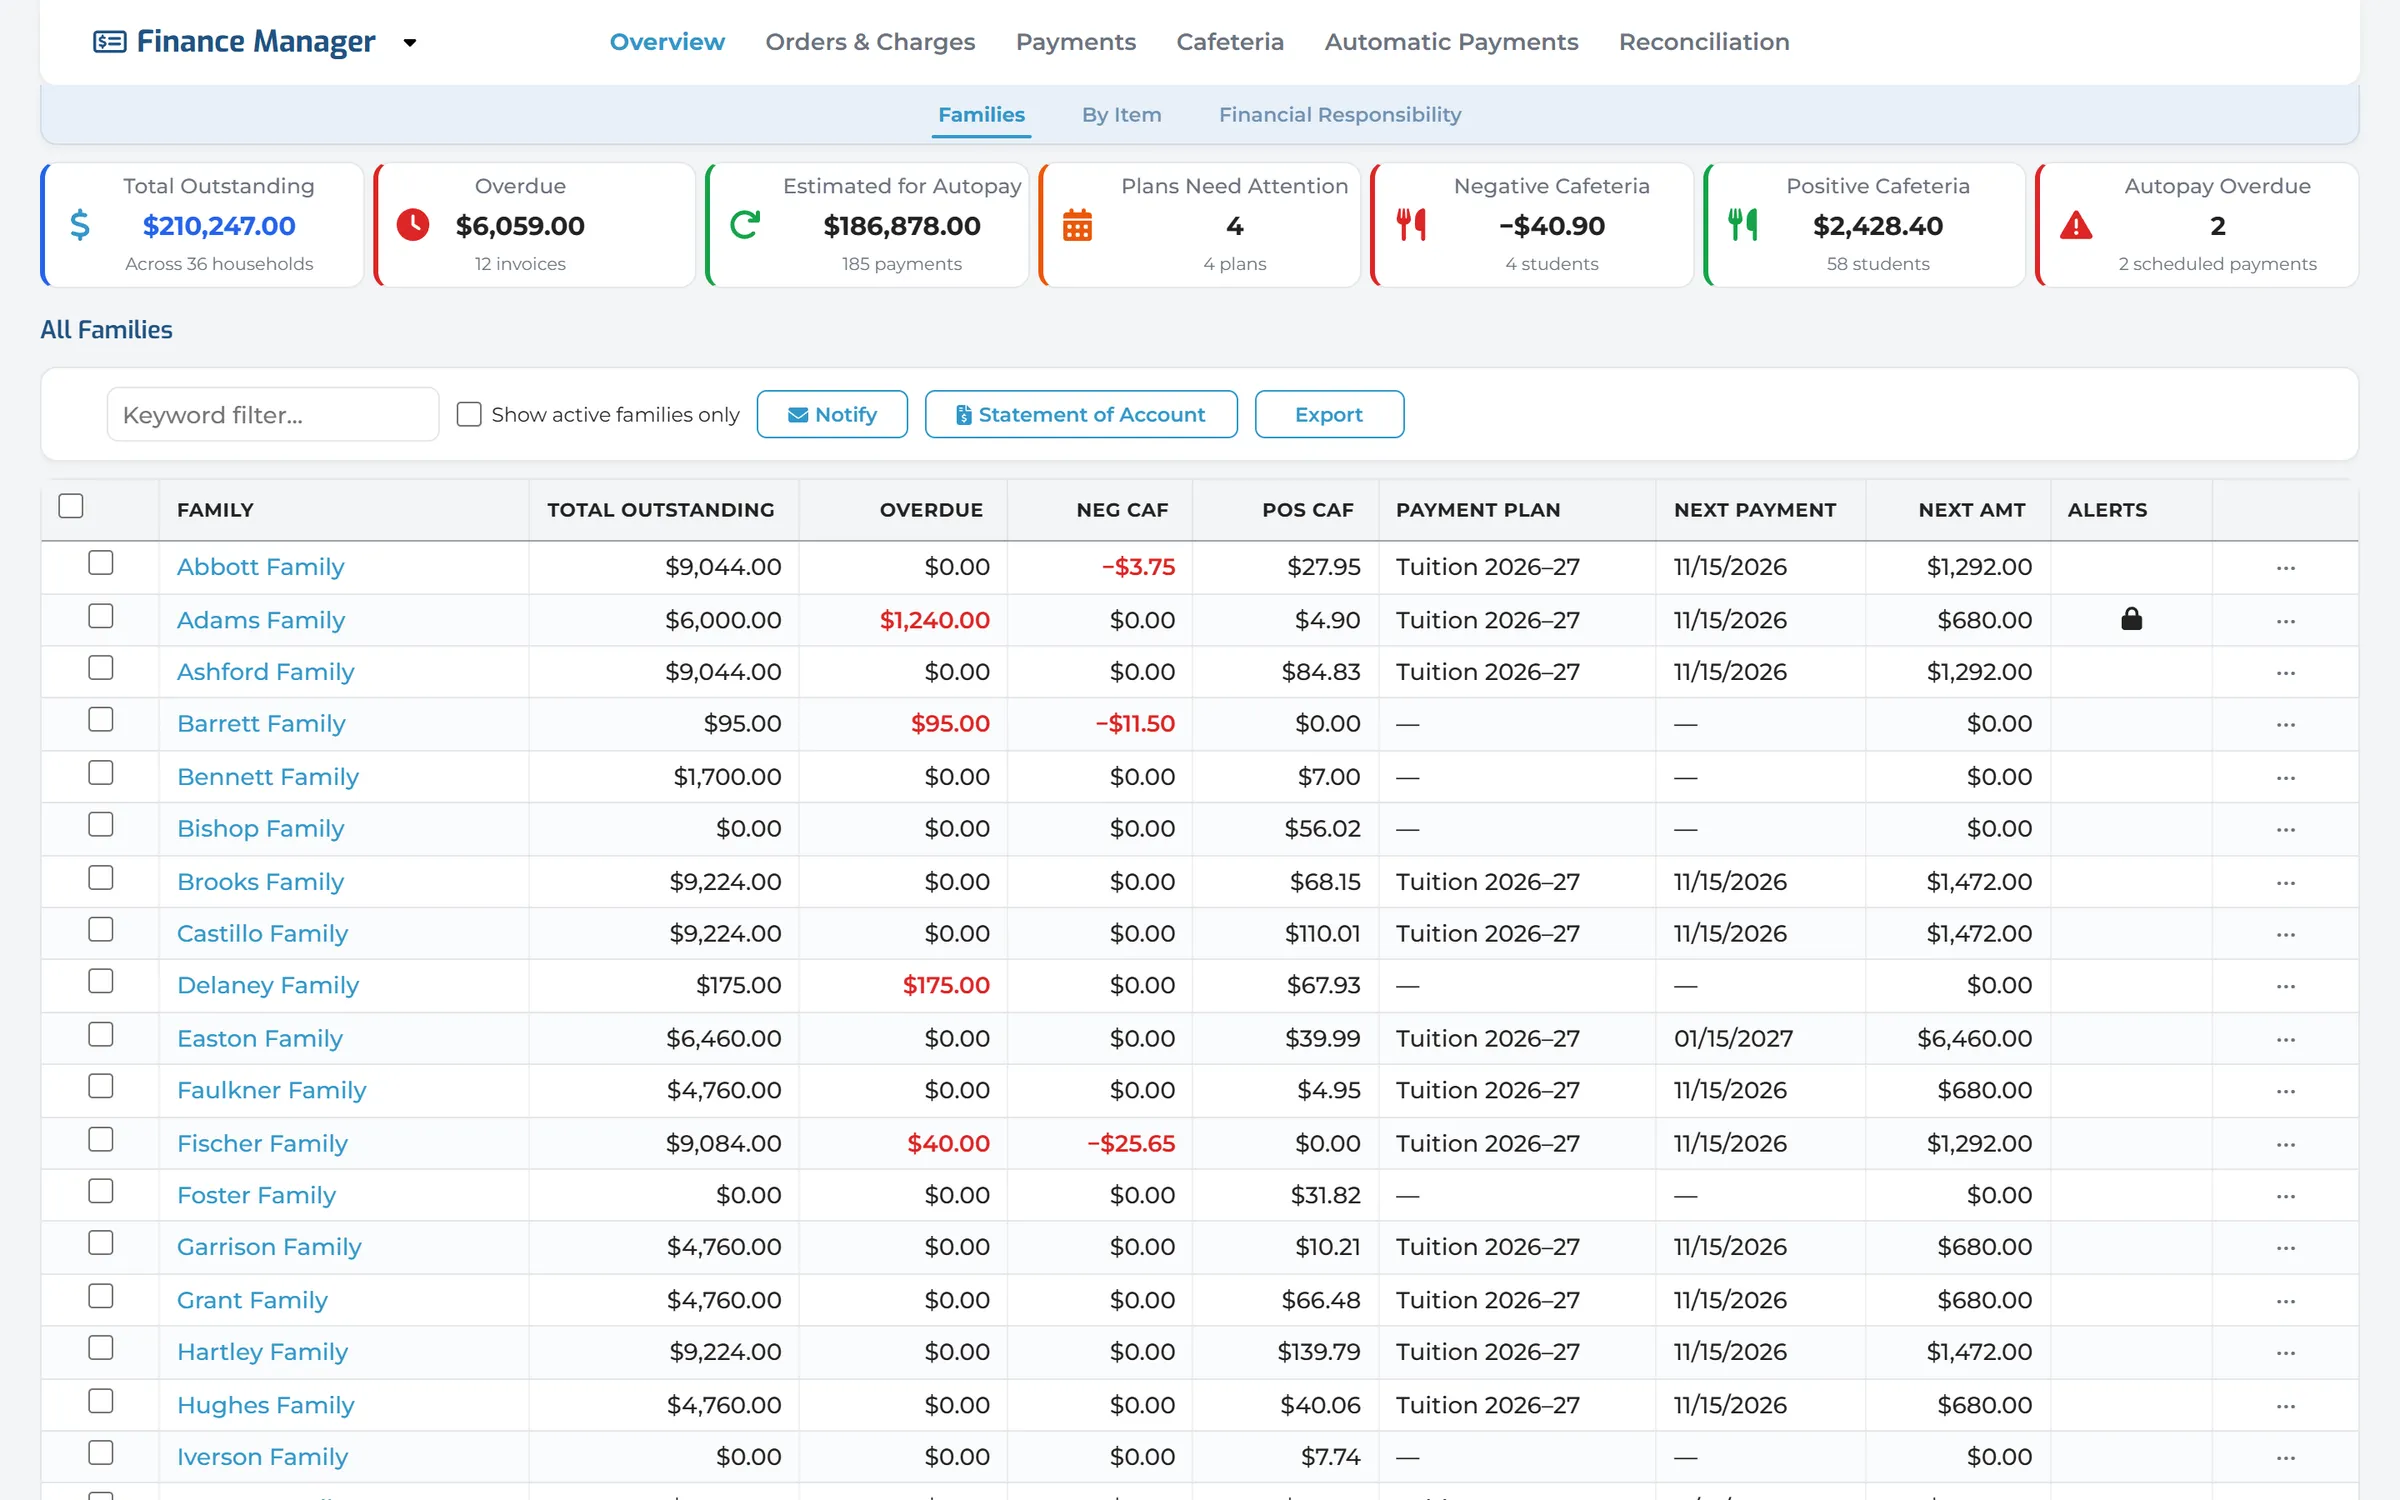This screenshot has height=1500, width=2400.
Task: Open the more options menu for Easton Family
Action: click(2286, 1039)
